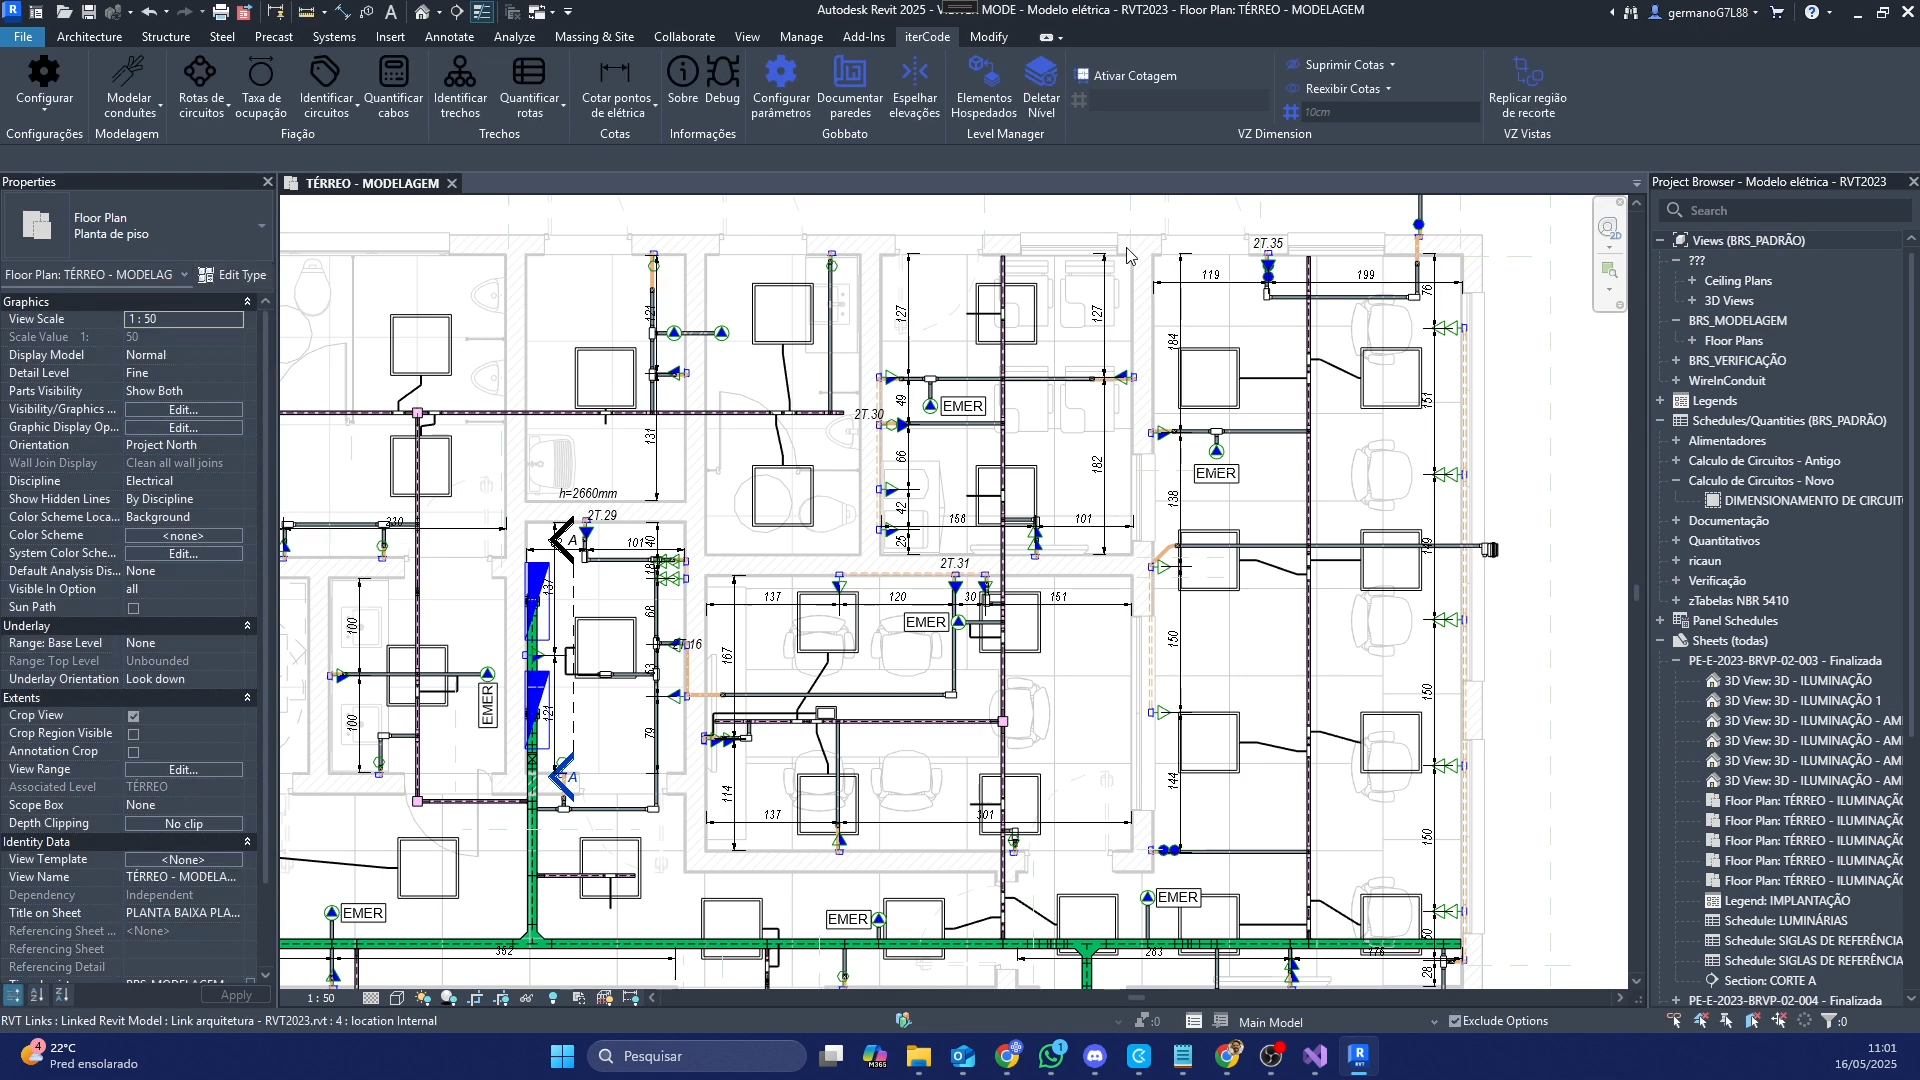Open the Systems ribbon tab
This screenshot has width=1920, height=1080.
coord(334,37)
